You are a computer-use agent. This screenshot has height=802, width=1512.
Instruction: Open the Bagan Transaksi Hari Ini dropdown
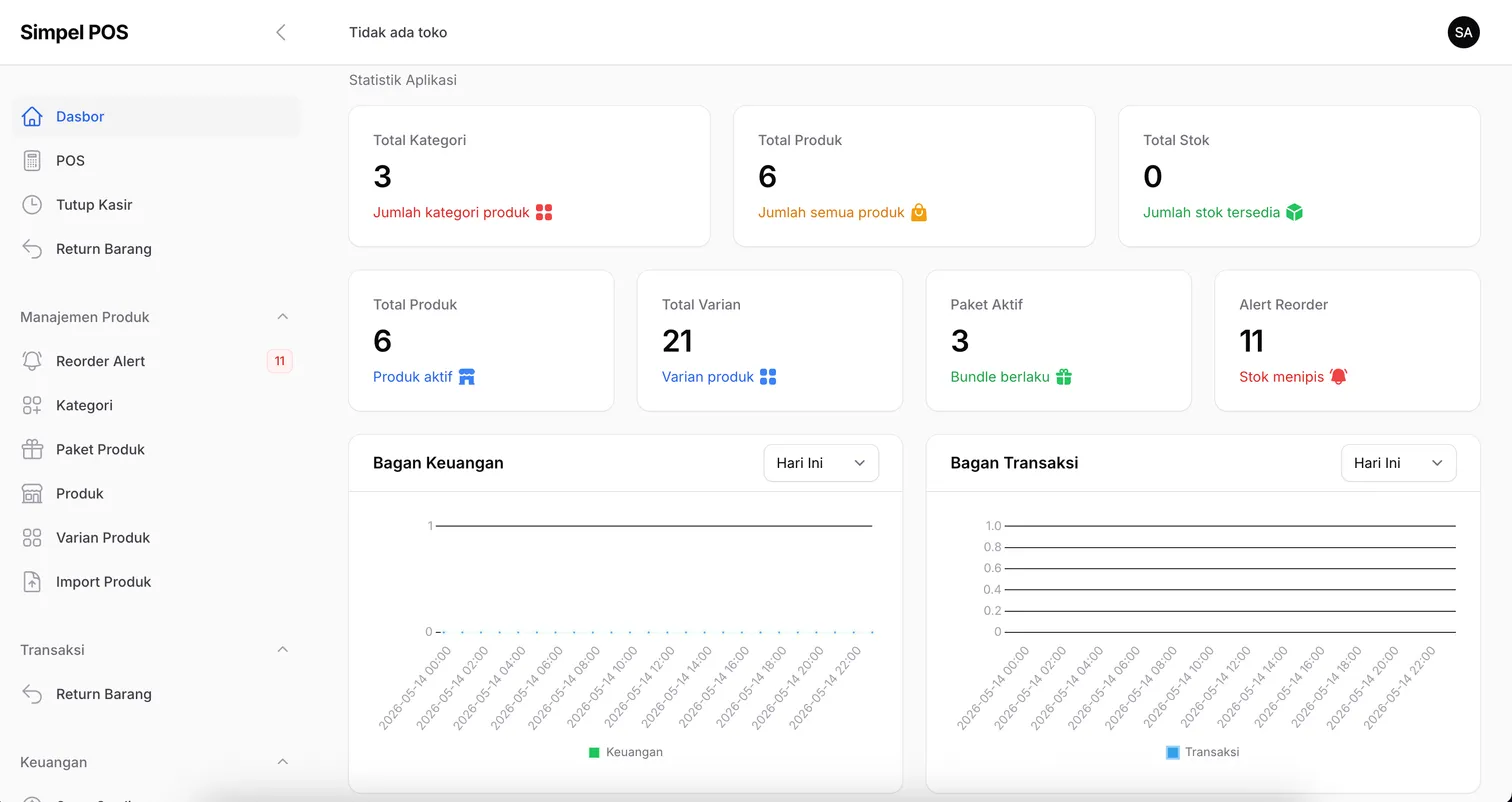[x=1398, y=463]
